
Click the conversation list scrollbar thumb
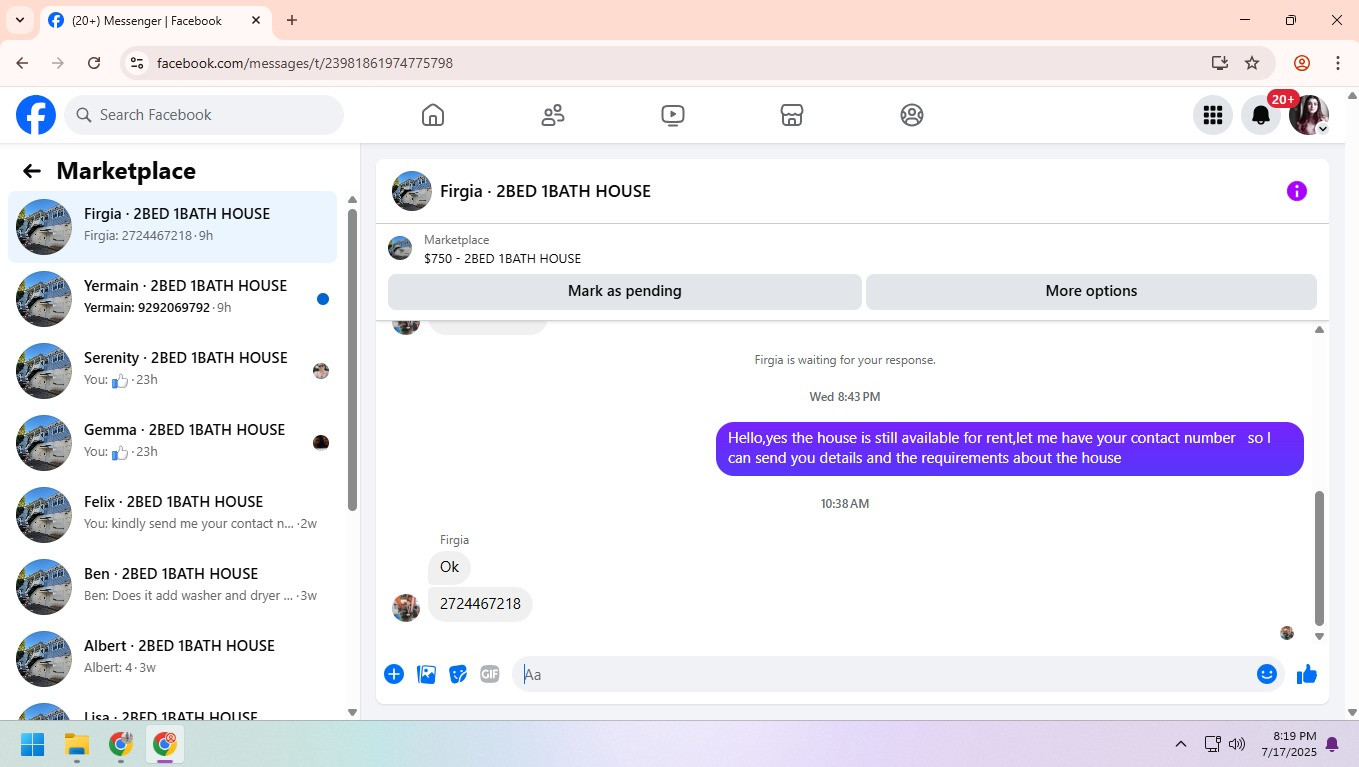point(352,360)
